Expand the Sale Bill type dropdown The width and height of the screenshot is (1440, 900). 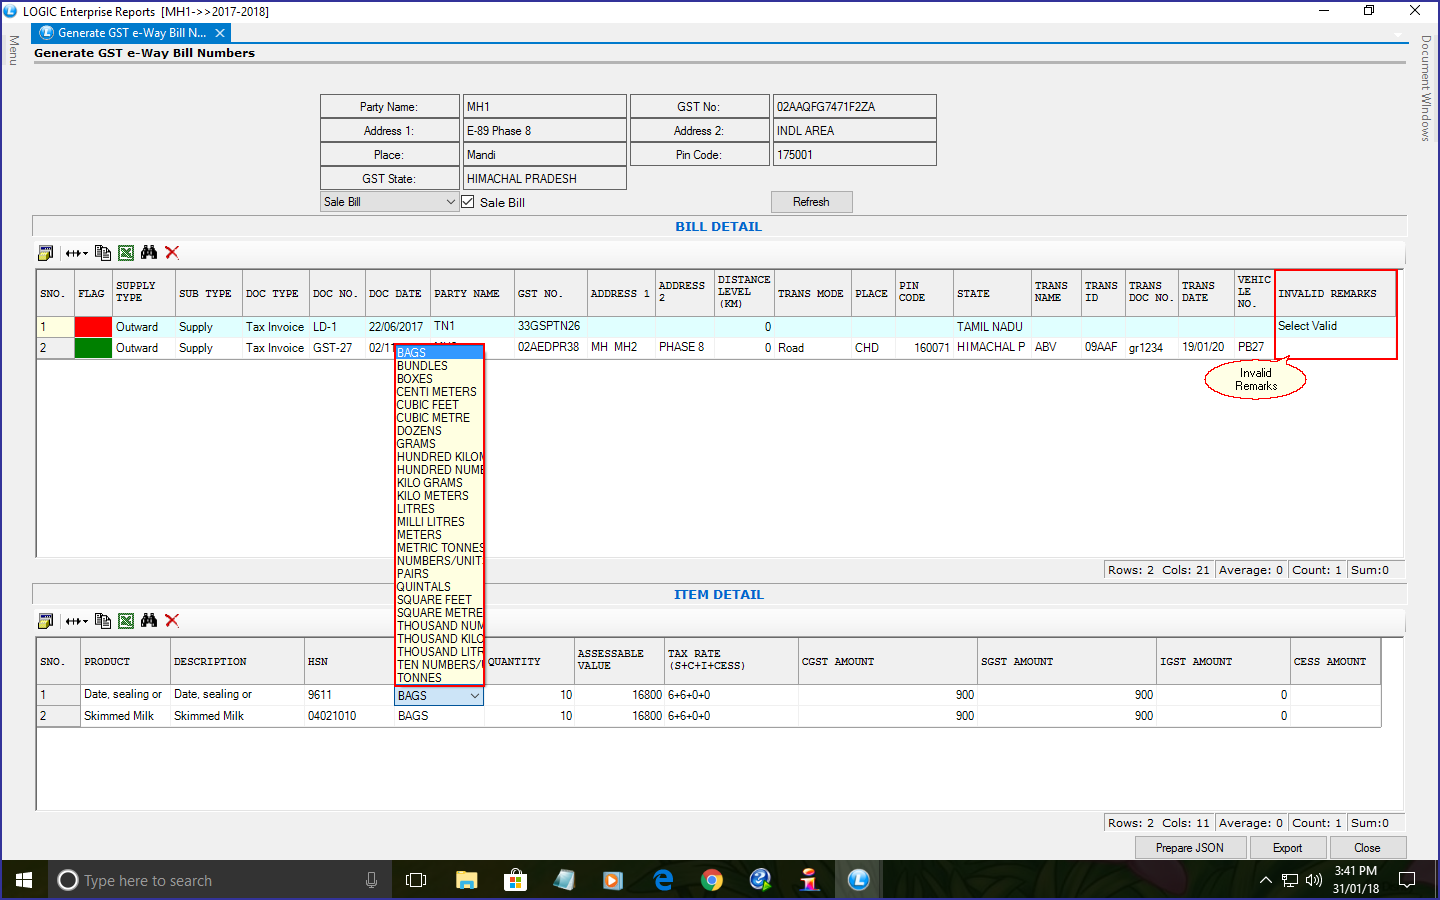tap(450, 202)
